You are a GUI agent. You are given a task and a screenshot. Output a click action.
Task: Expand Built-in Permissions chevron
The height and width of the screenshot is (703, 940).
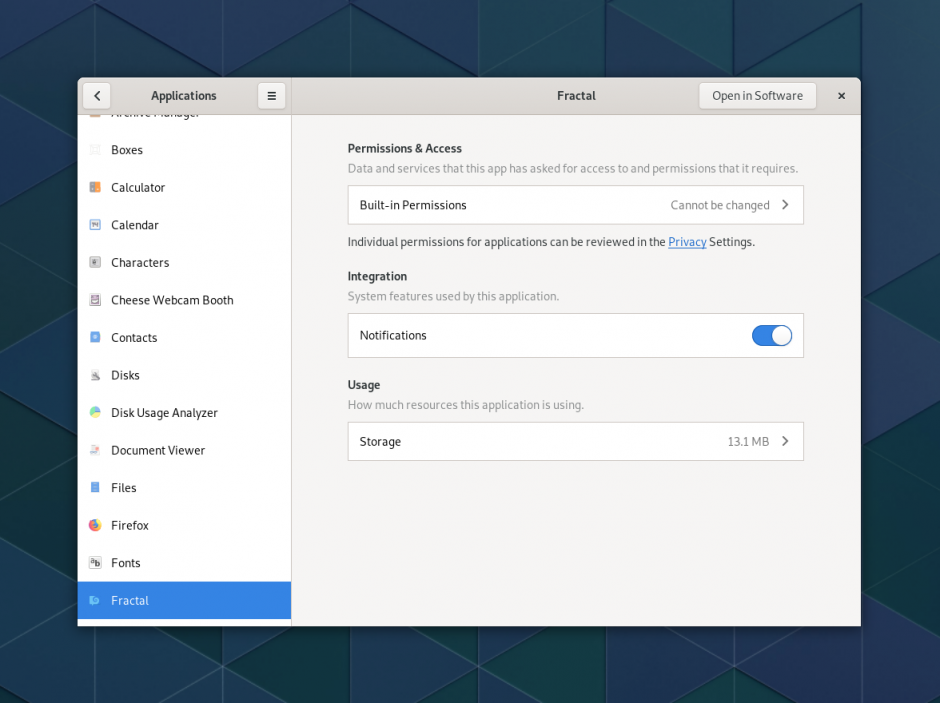pos(785,205)
